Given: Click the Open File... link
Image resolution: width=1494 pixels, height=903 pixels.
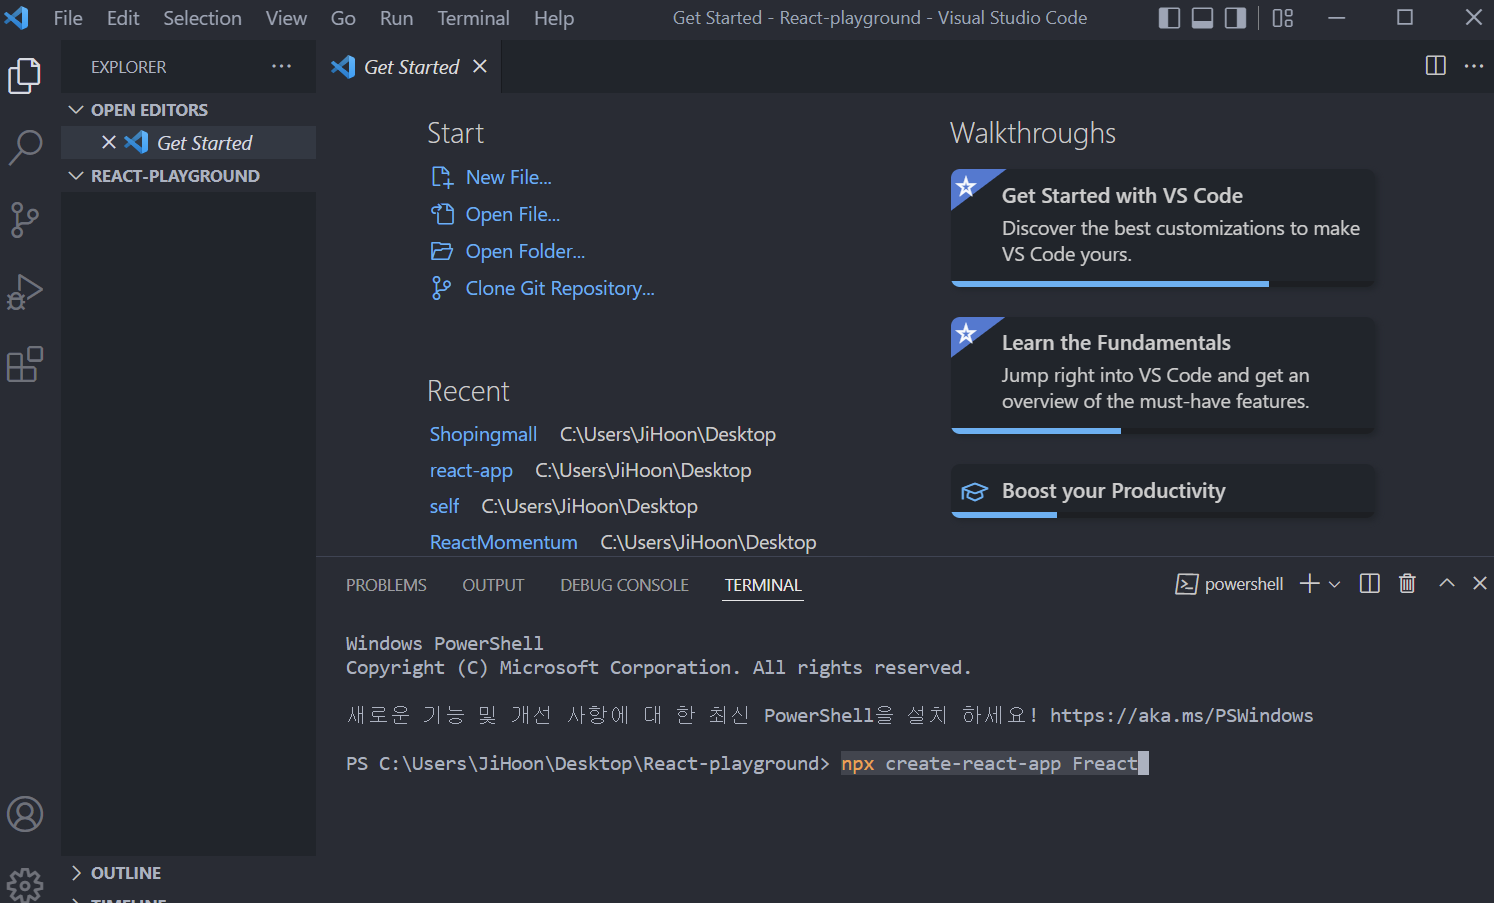Looking at the screenshot, I should click(513, 214).
